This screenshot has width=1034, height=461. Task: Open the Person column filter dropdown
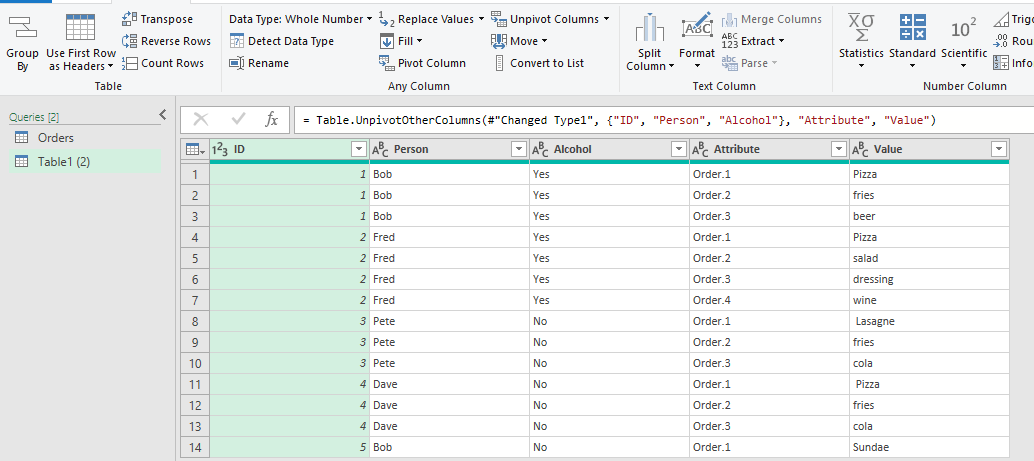tap(518, 149)
